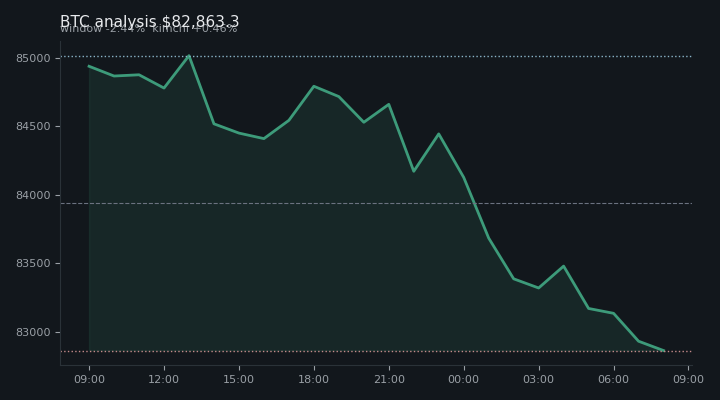Select the 83000 price axis label
This screenshot has width=720, height=400.
pyautogui.click(x=33, y=332)
